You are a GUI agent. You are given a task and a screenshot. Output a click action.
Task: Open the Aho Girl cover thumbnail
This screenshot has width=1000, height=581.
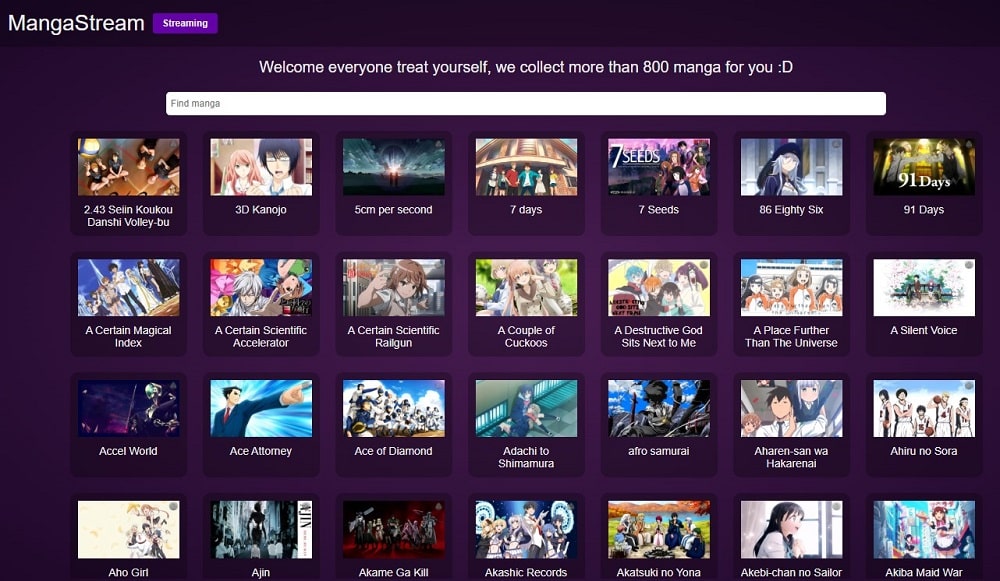coord(128,529)
